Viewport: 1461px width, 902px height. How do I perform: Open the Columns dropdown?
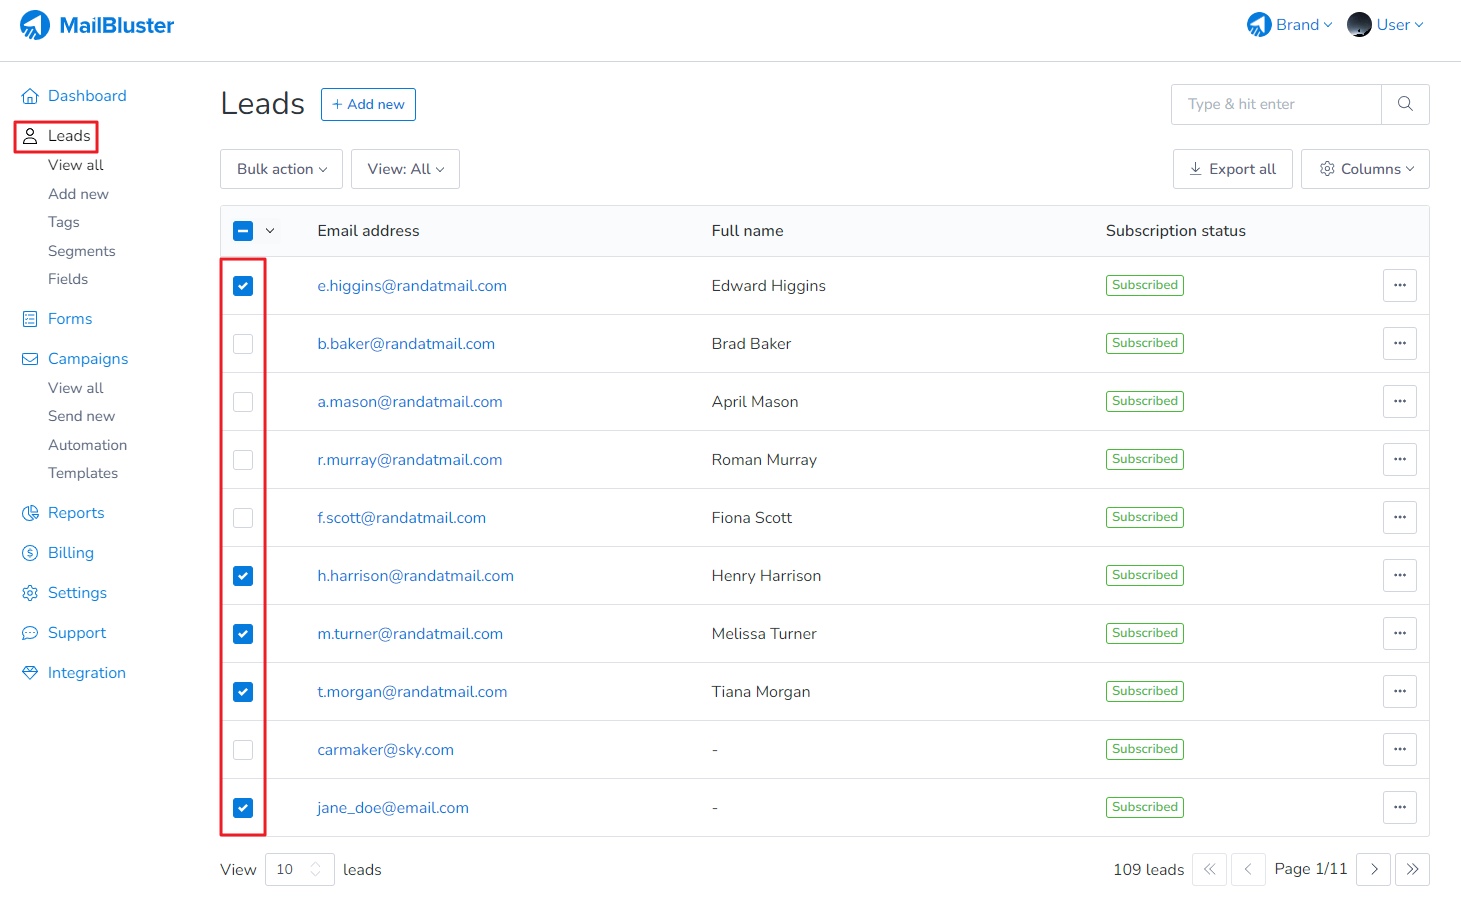coord(1365,169)
